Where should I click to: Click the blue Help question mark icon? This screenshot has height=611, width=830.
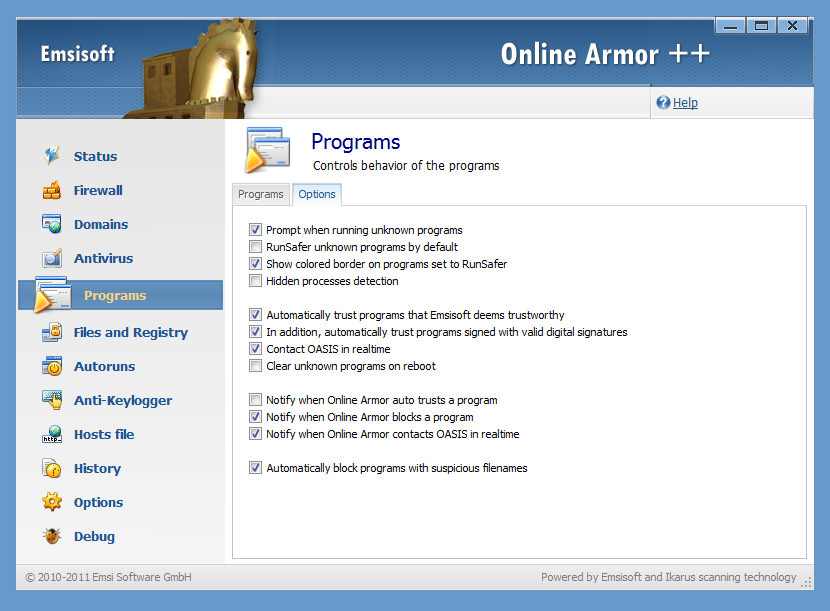click(x=663, y=102)
